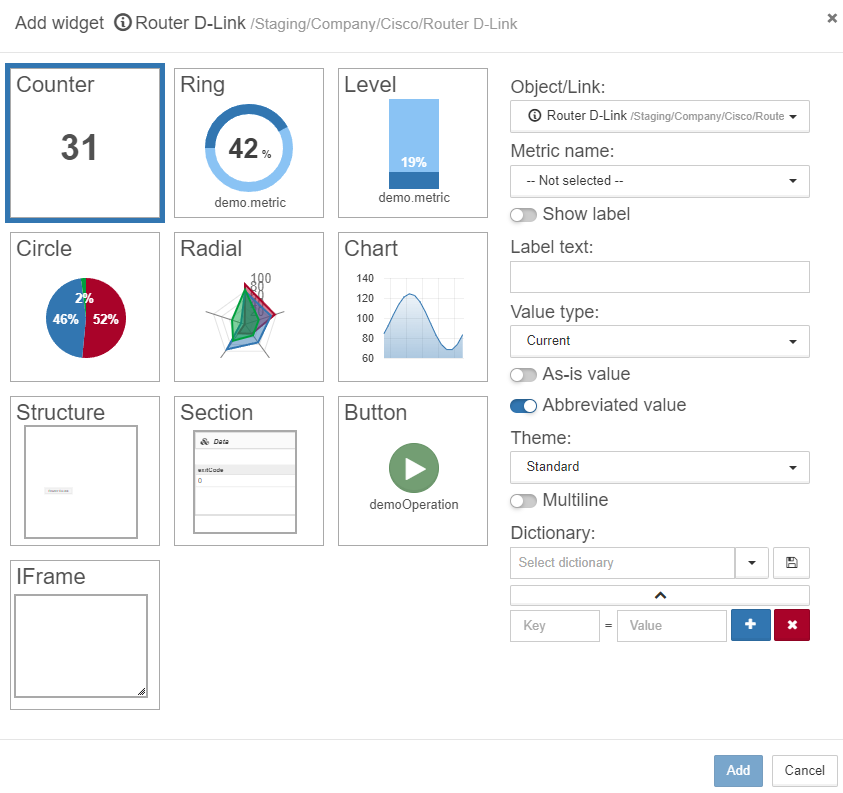
Task: Choose the Level widget tile
Action: pos(413,143)
